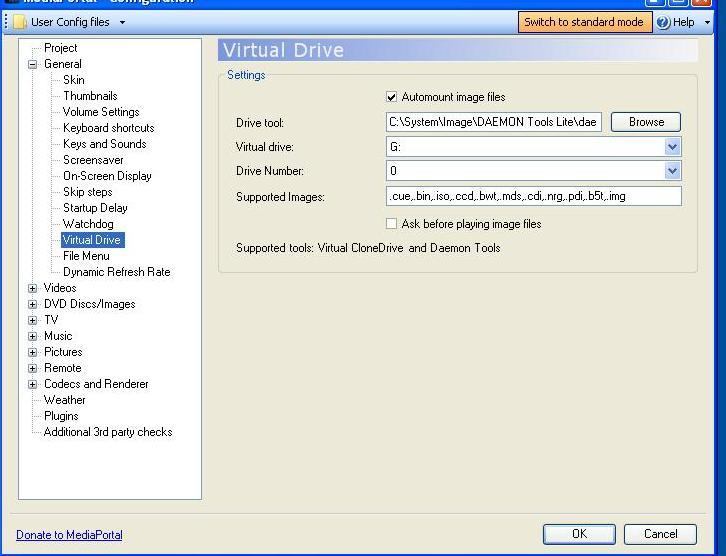This screenshot has width=726, height=556.
Task: Open Startup Delay settings
Action: point(95,208)
